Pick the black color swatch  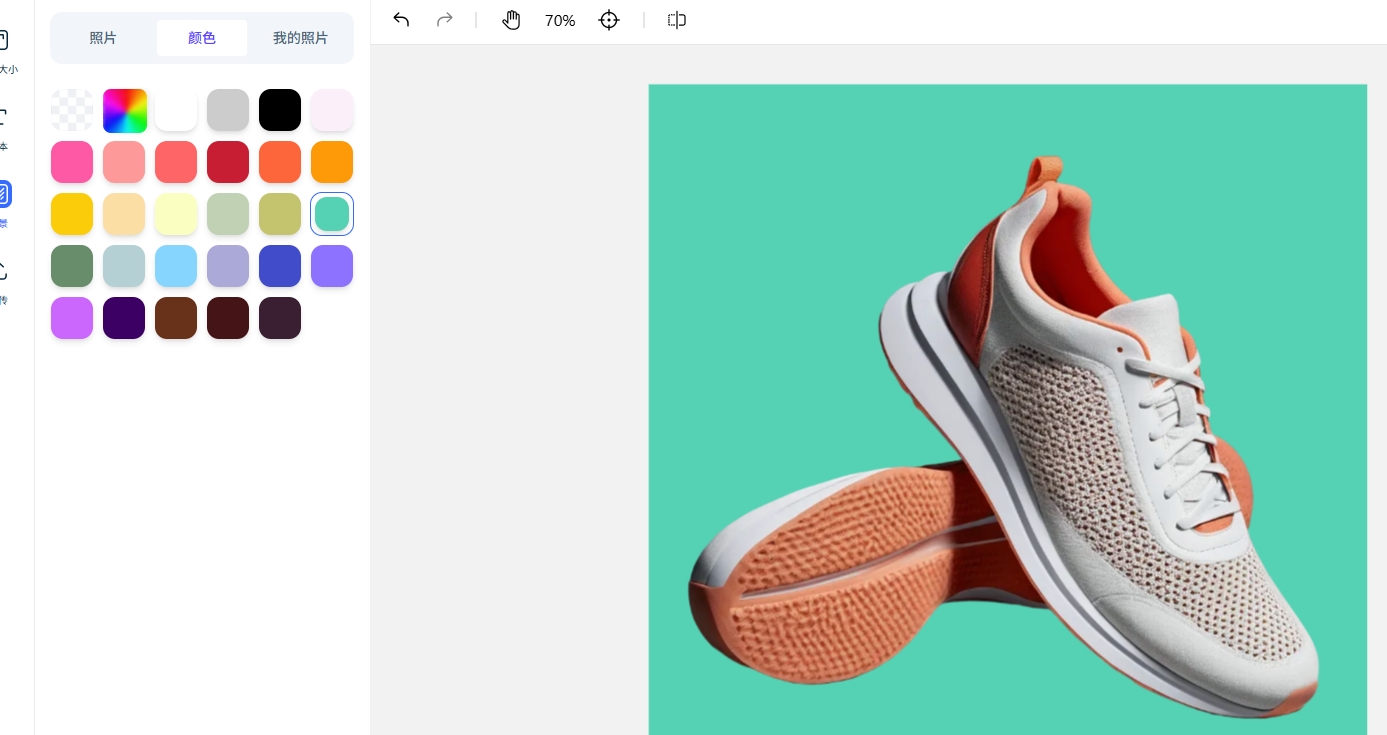coord(280,110)
